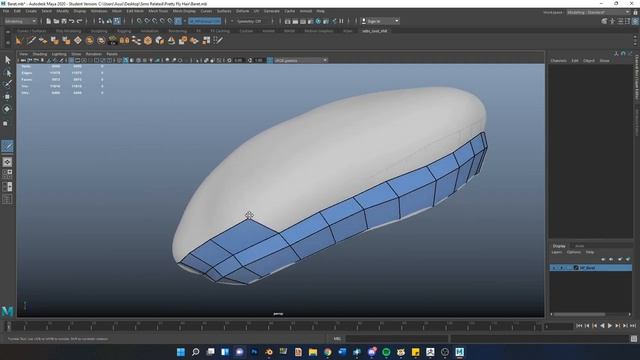Viewport: 640px width, 360px height.
Task: Toggle snap to points
Action: pyautogui.click(x=155, y=21)
